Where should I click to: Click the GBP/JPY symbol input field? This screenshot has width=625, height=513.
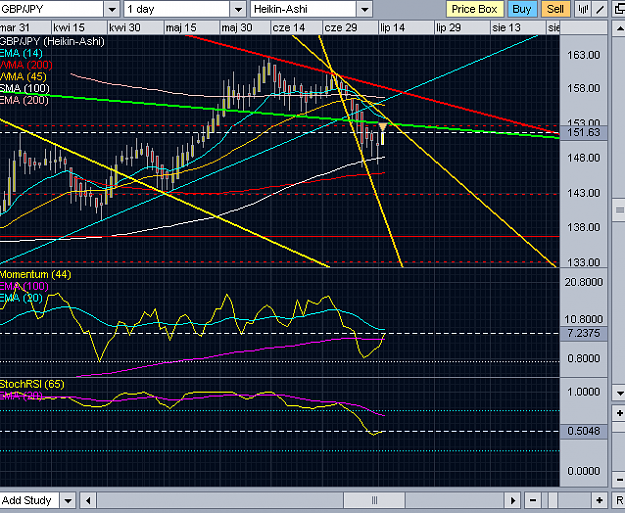51,9
